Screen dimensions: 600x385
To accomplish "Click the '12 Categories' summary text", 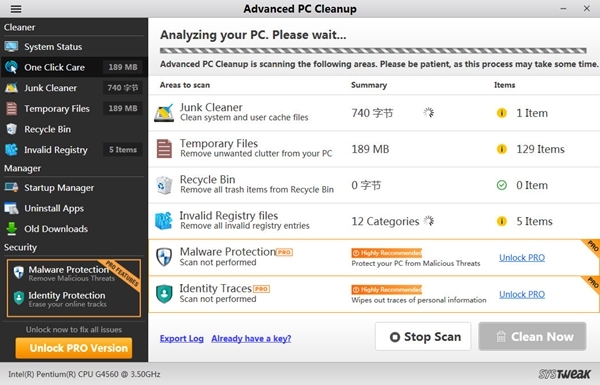I will [385, 221].
